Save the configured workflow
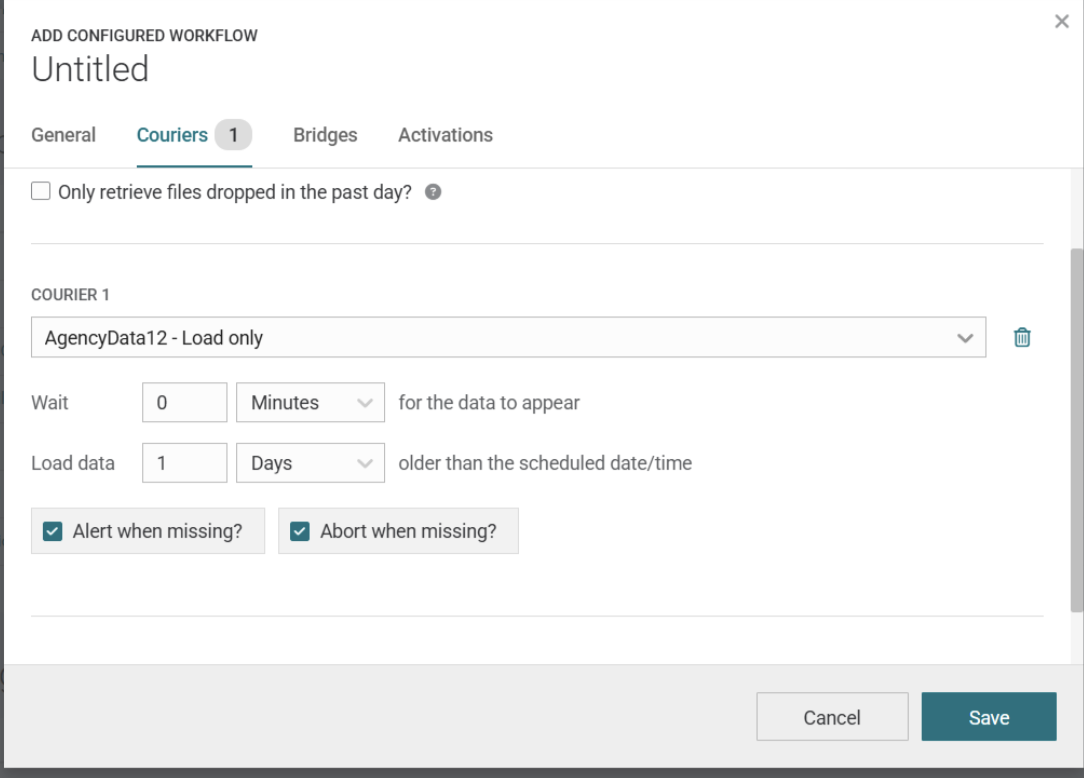This screenshot has height=778, width=1084. (x=988, y=717)
